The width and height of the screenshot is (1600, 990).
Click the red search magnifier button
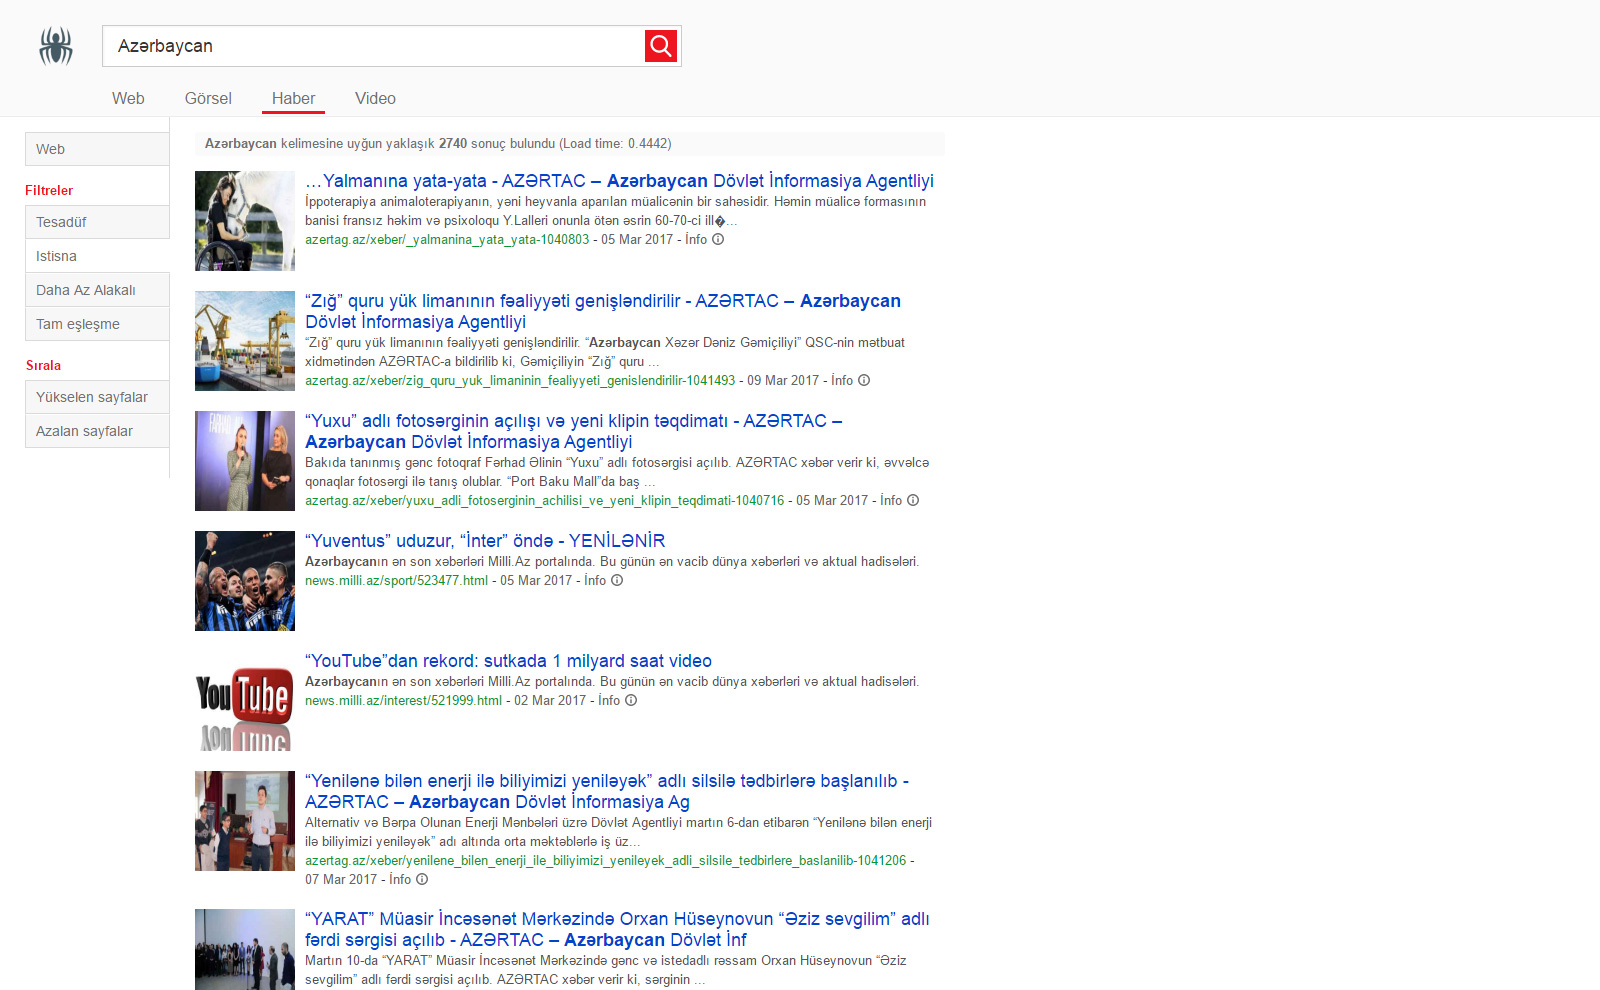click(660, 46)
